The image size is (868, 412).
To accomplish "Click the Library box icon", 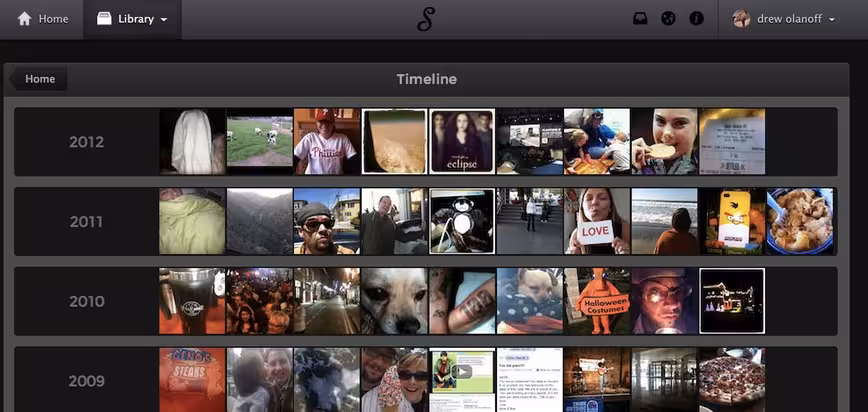I will point(104,19).
